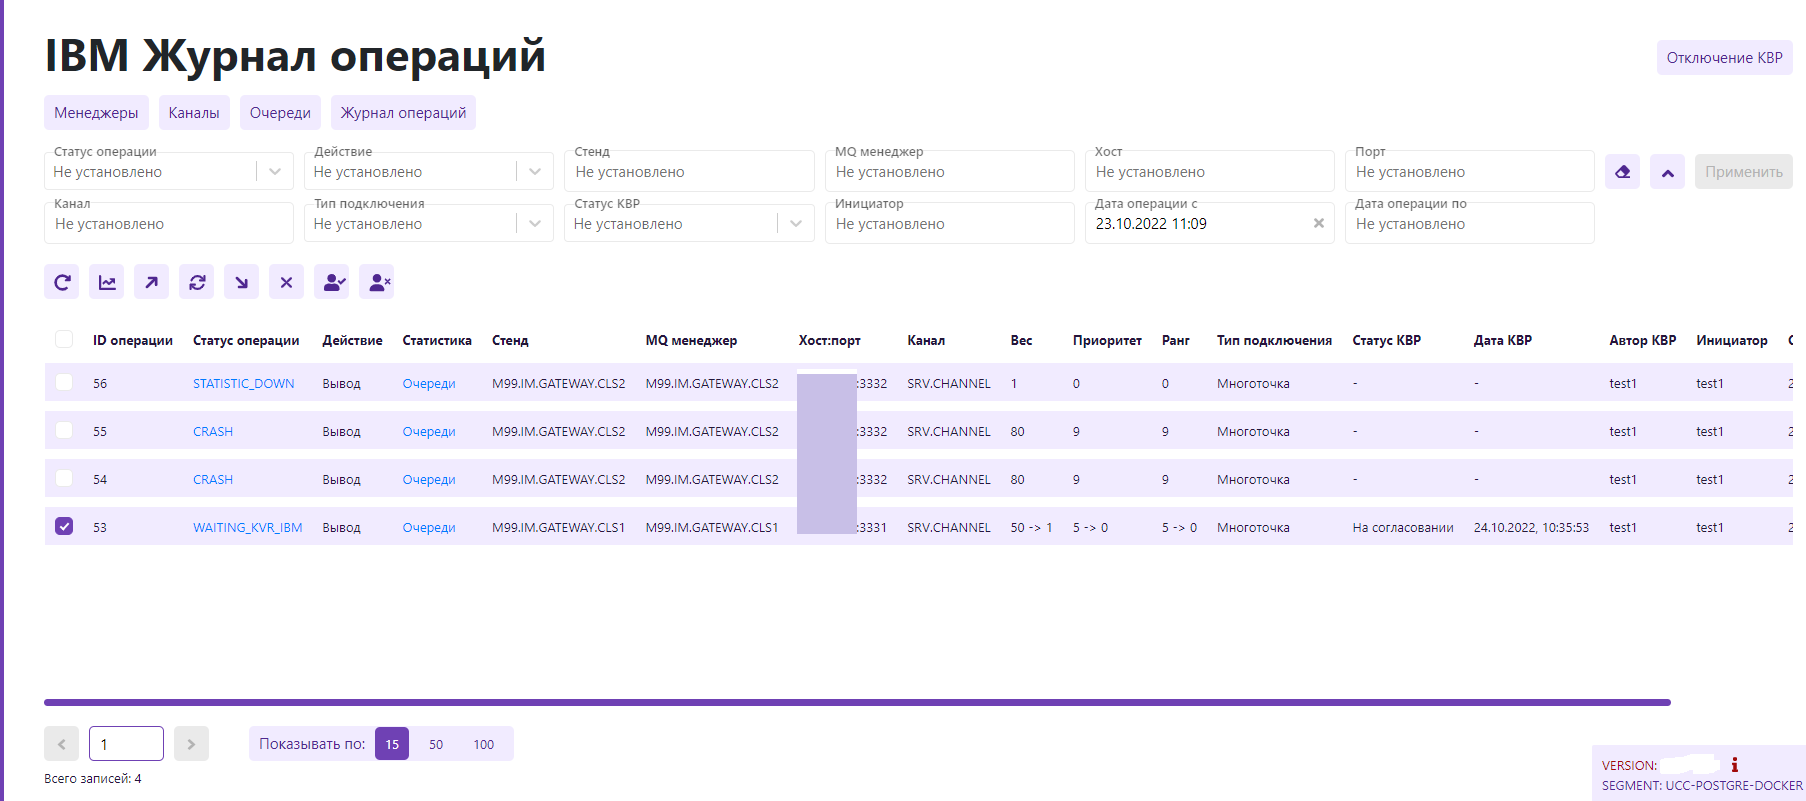
Task: Click the user with cross reject icon
Action: point(376,283)
